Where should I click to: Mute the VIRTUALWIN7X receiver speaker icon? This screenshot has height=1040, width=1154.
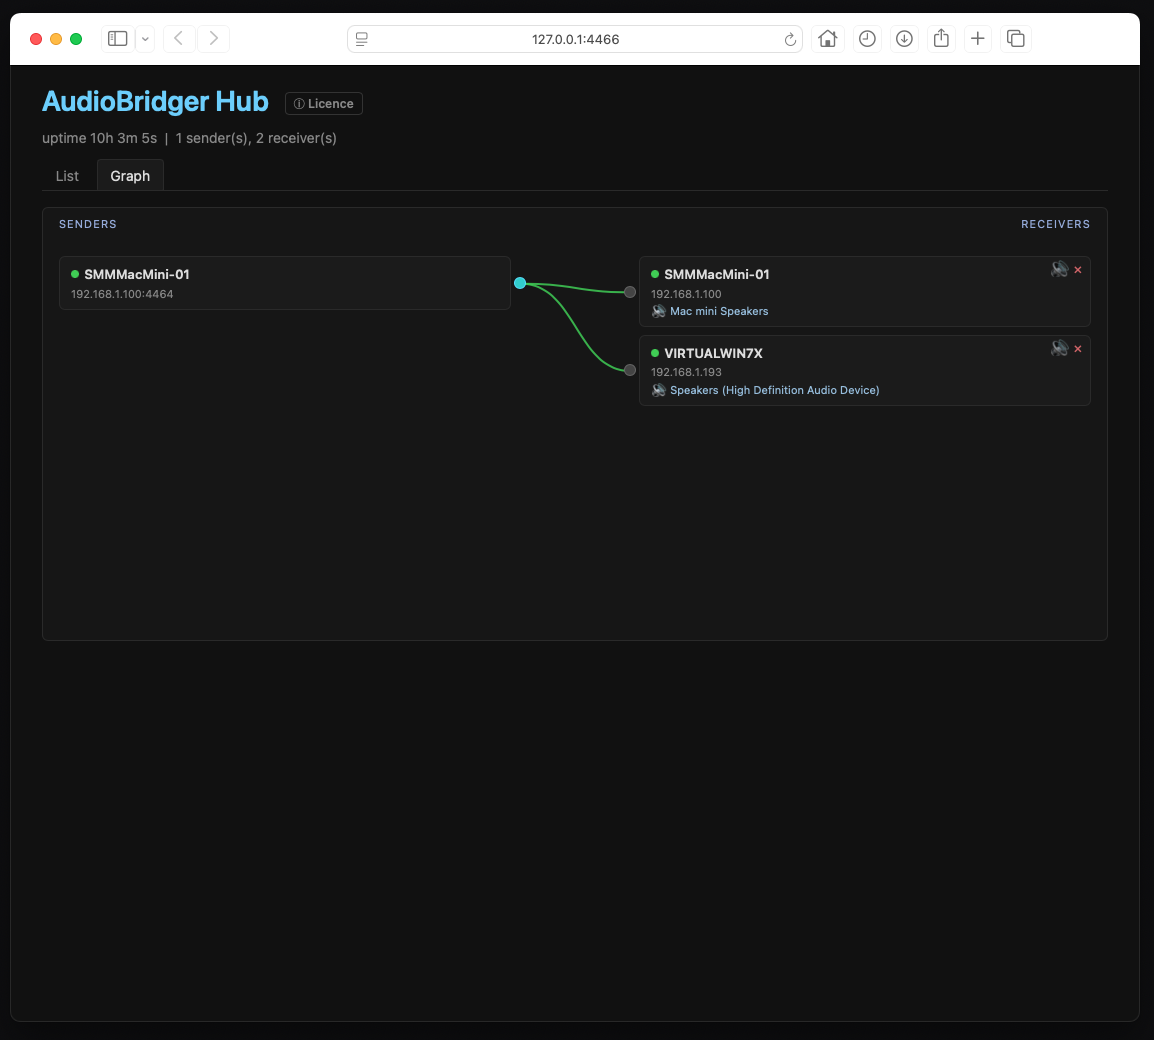pos(1059,348)
